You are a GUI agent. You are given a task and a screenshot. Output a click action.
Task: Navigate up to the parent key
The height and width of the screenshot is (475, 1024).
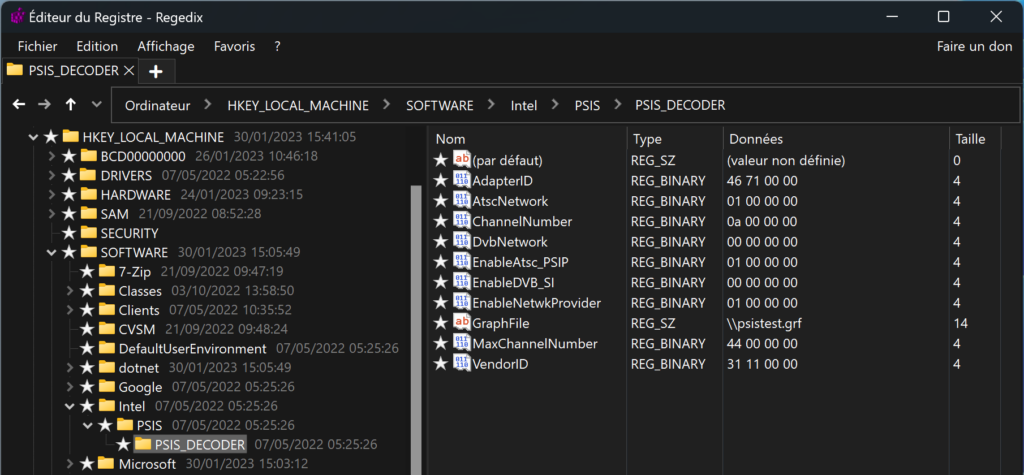coord(71,105)
